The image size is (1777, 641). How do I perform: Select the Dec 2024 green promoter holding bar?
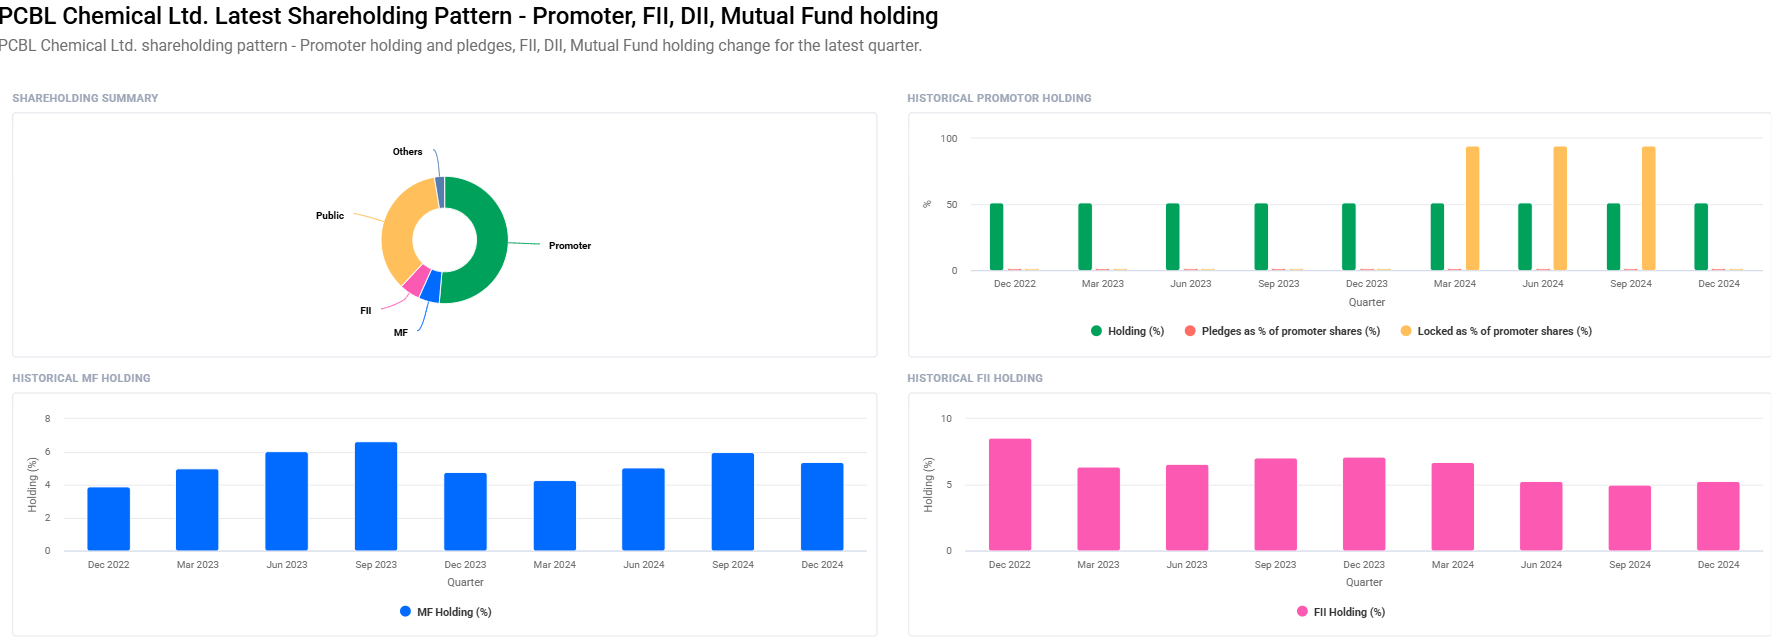[1701, 237]
